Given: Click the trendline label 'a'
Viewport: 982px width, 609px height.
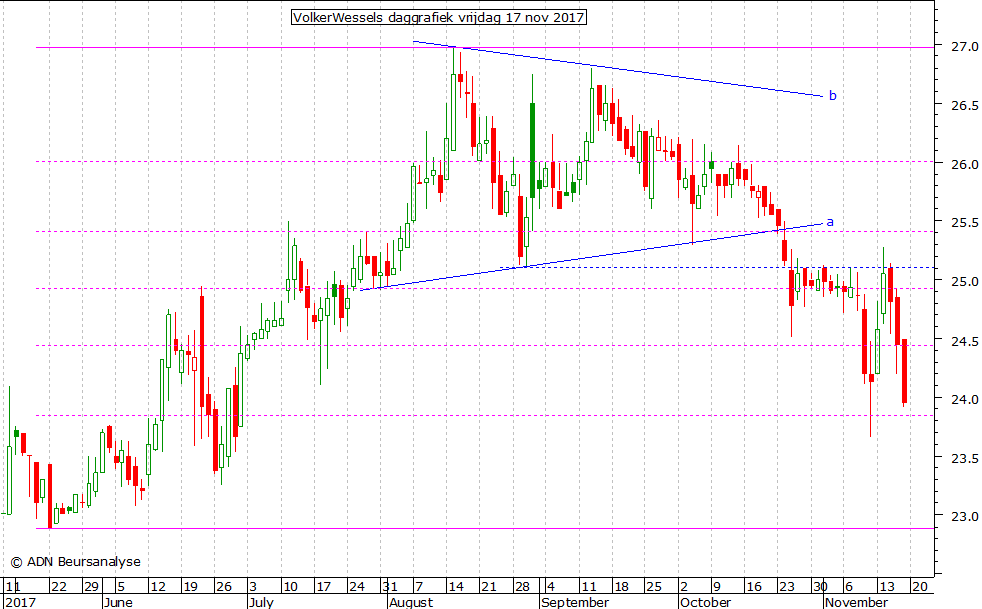Looking at the screenshot, I should [x=830, y=222].
